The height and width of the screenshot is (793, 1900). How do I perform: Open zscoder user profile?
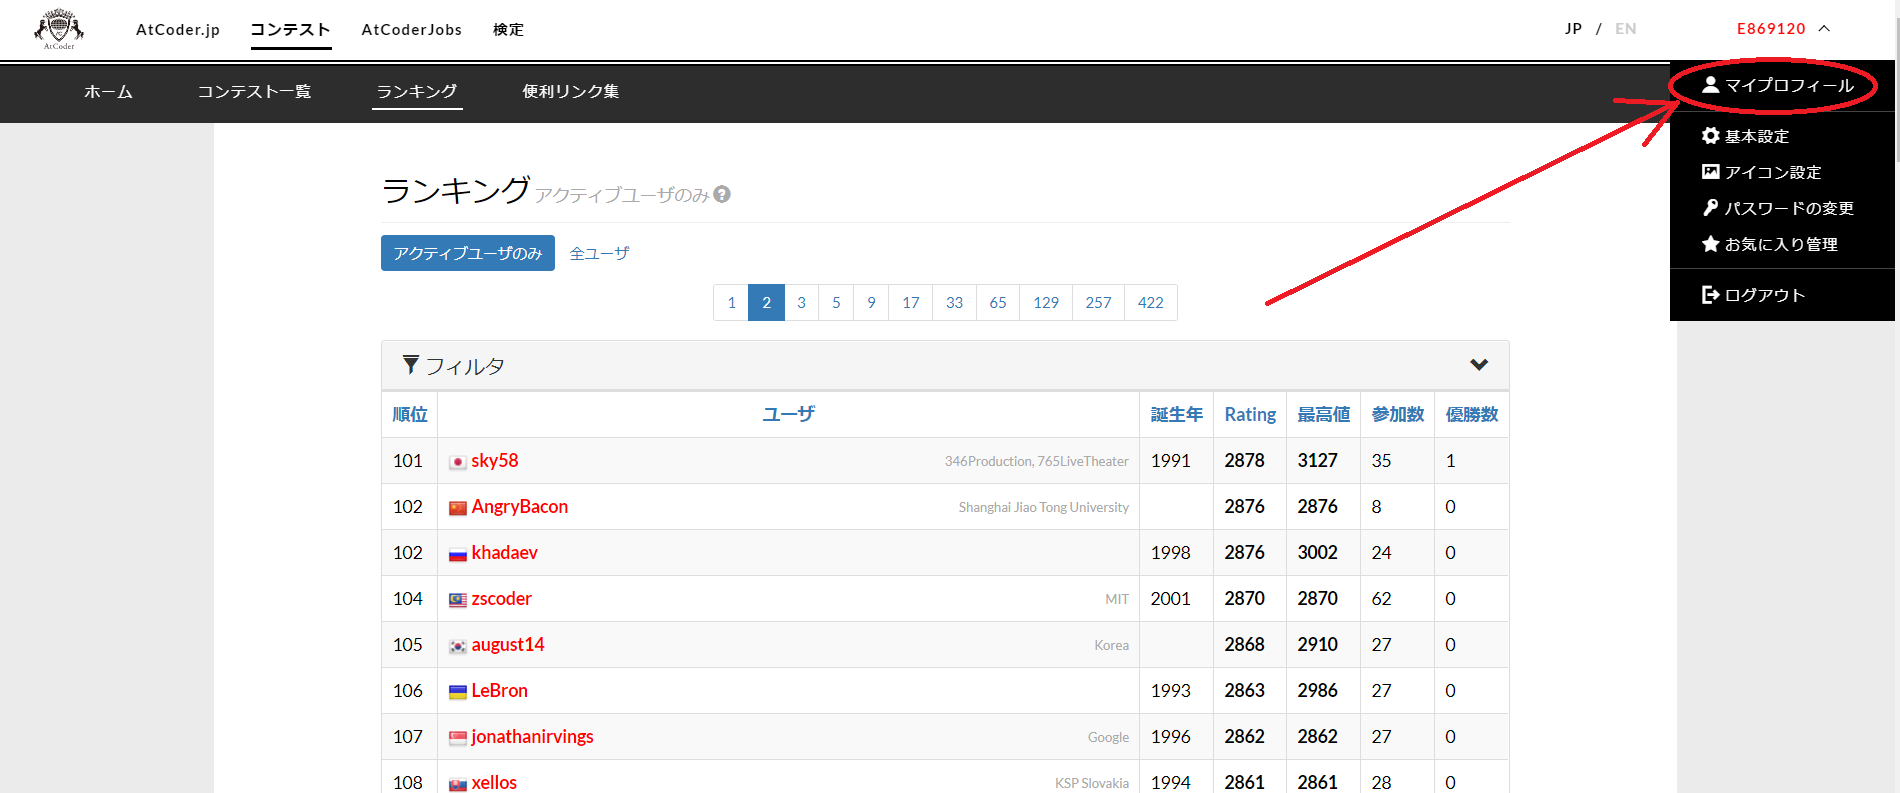tap(502, 598)
